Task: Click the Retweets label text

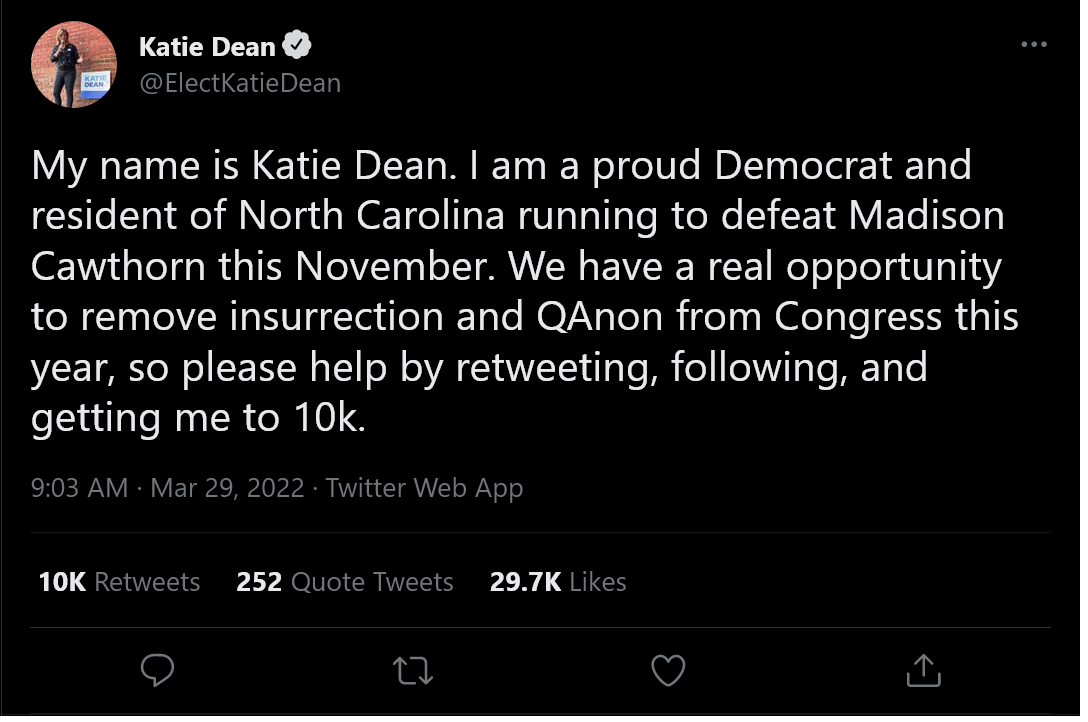Action: click(147, 582)
